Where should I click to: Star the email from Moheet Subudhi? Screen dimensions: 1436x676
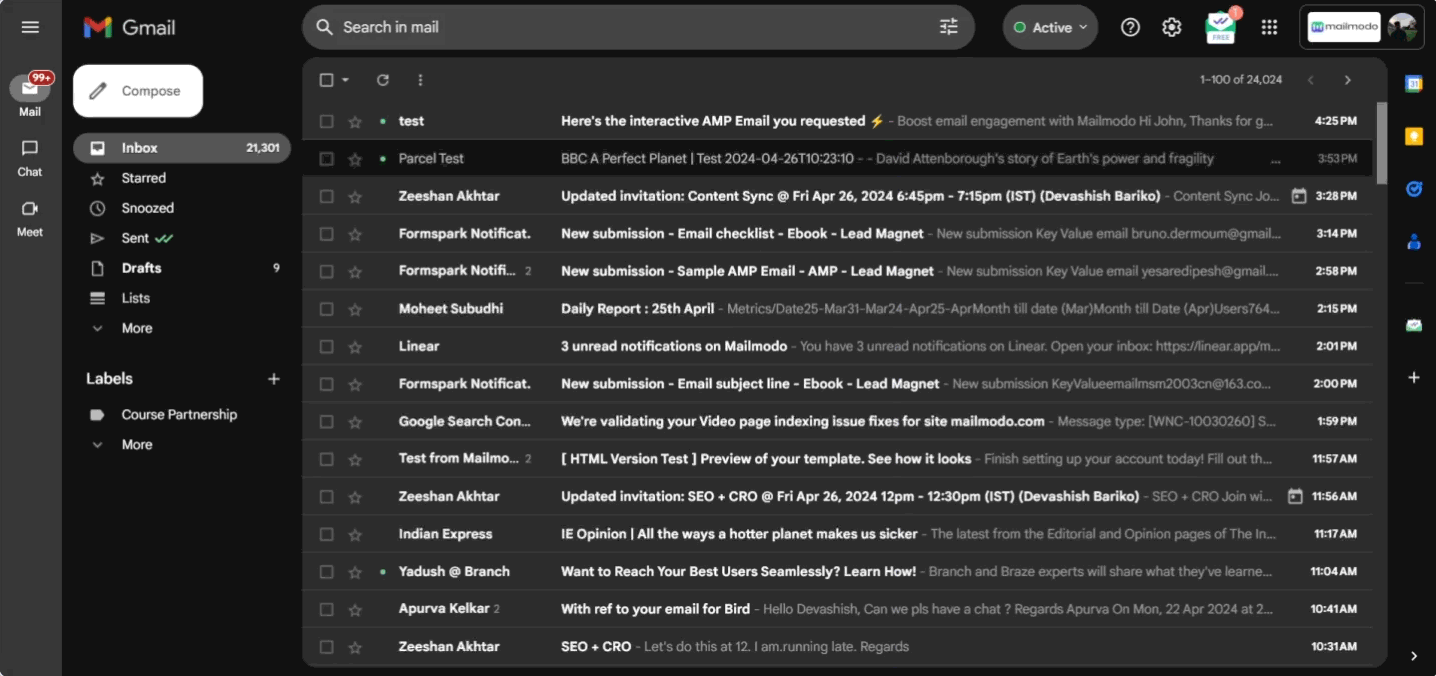[x=355, y=308]
